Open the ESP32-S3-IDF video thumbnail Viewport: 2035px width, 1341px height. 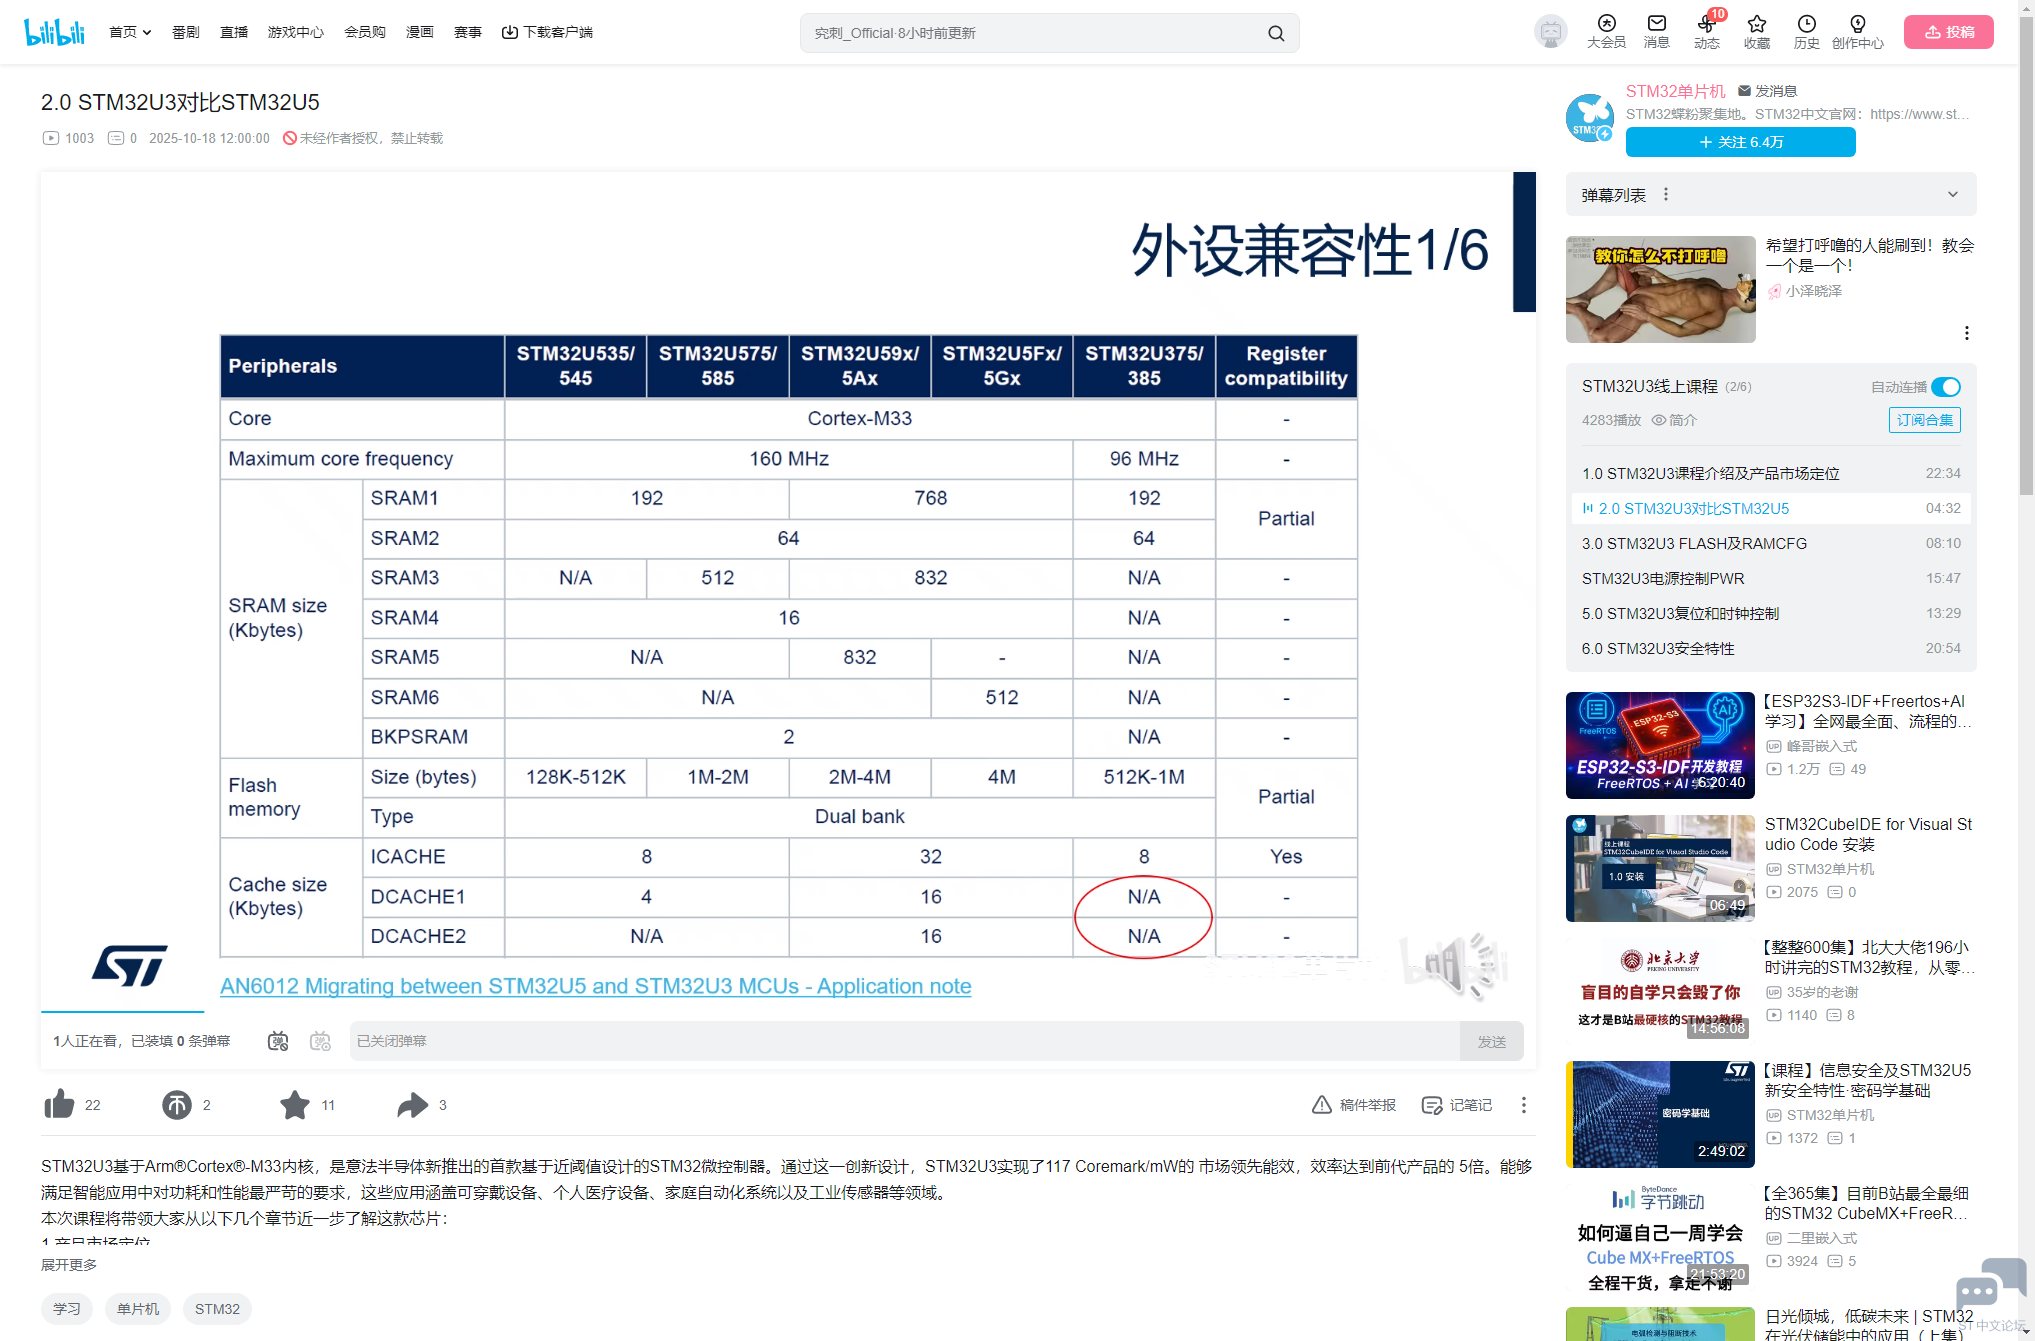pyautogui.click(x=1660, y=745)
